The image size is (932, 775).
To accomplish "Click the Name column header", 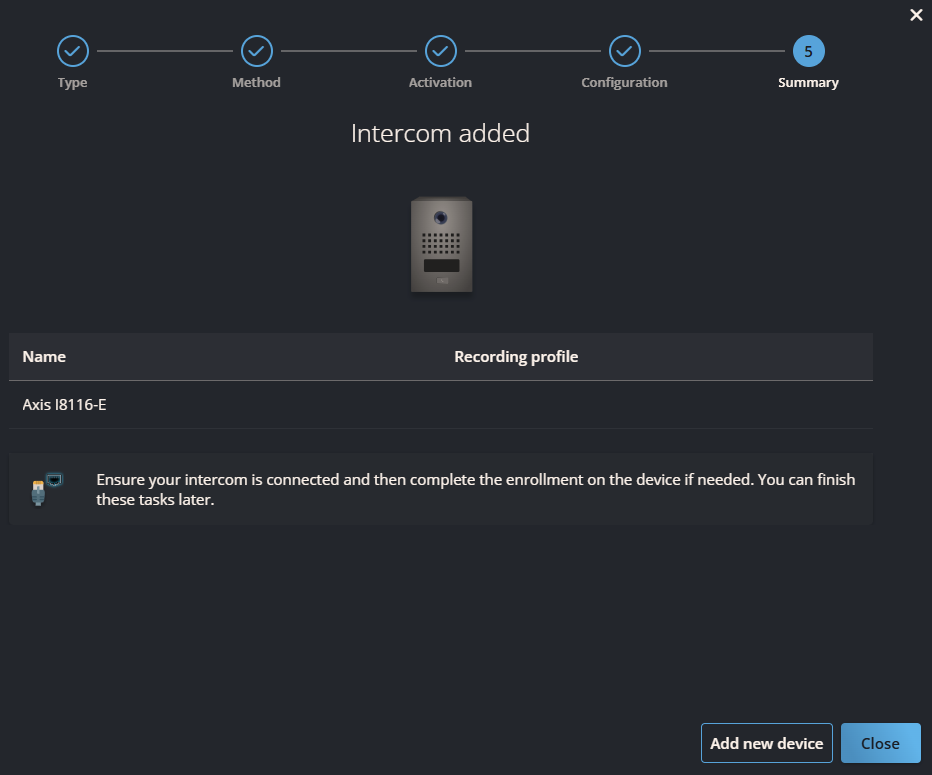I will (x=44, y=357).
